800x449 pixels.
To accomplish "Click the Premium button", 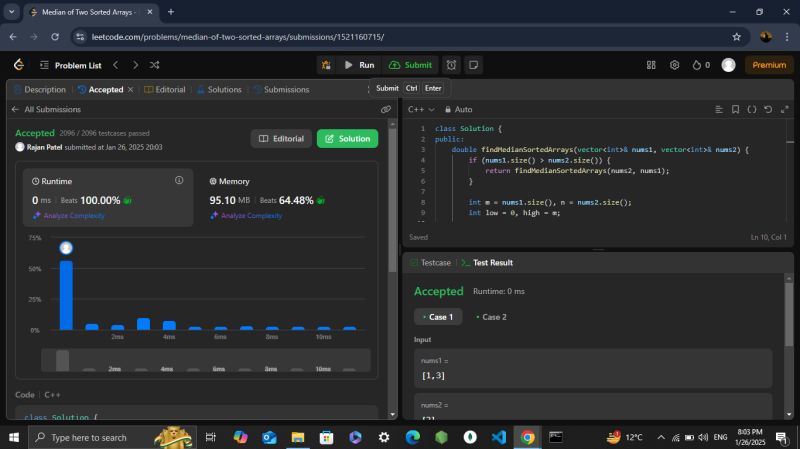I will click(769, 65).
